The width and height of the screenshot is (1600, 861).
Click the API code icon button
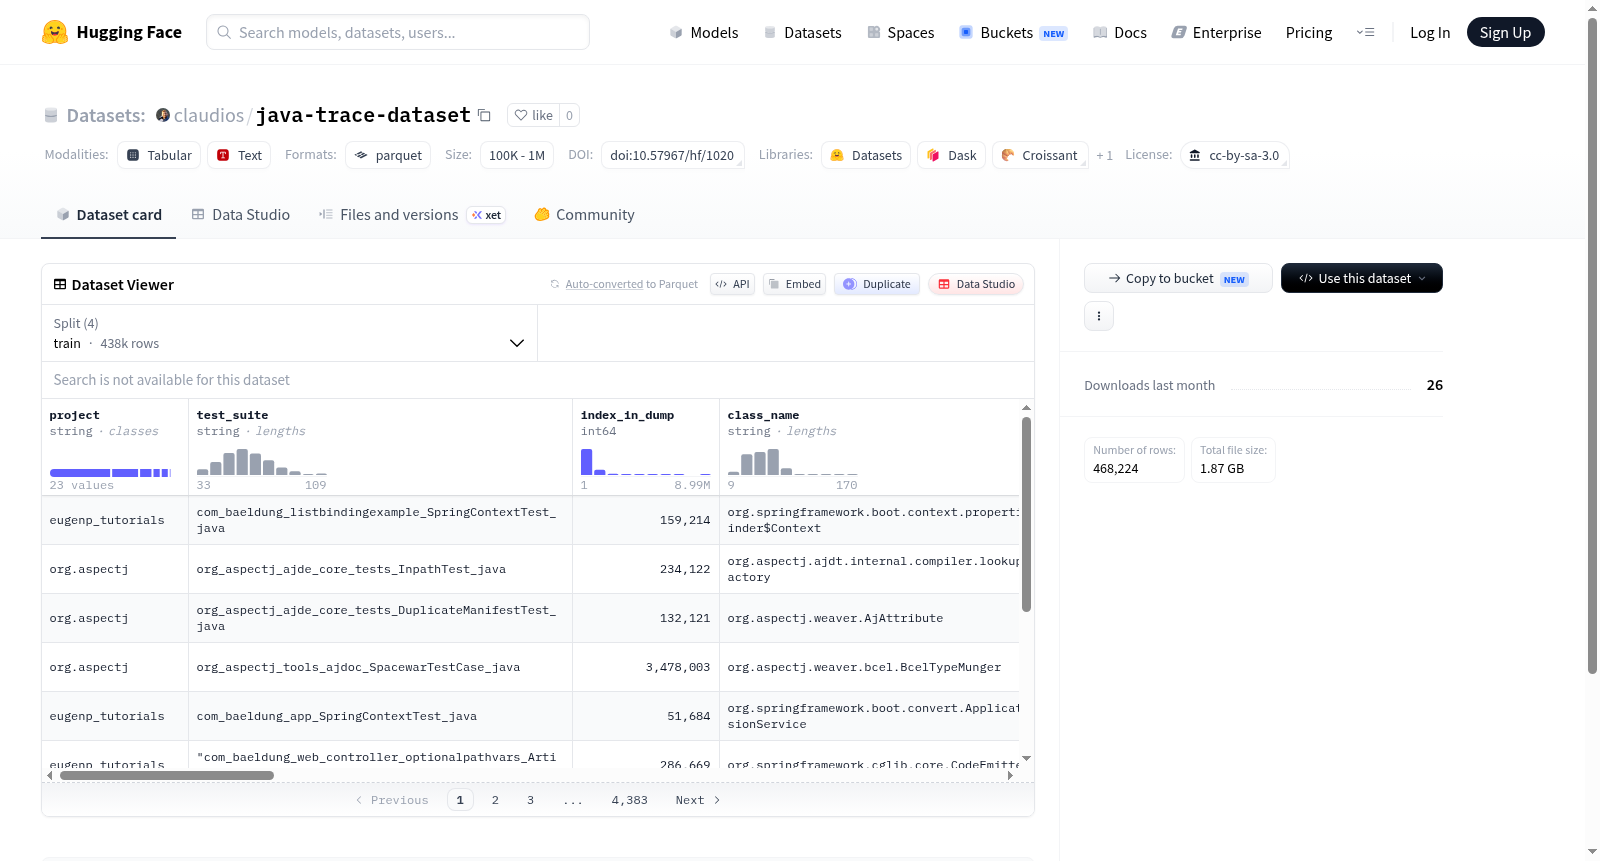coord(732,284)
